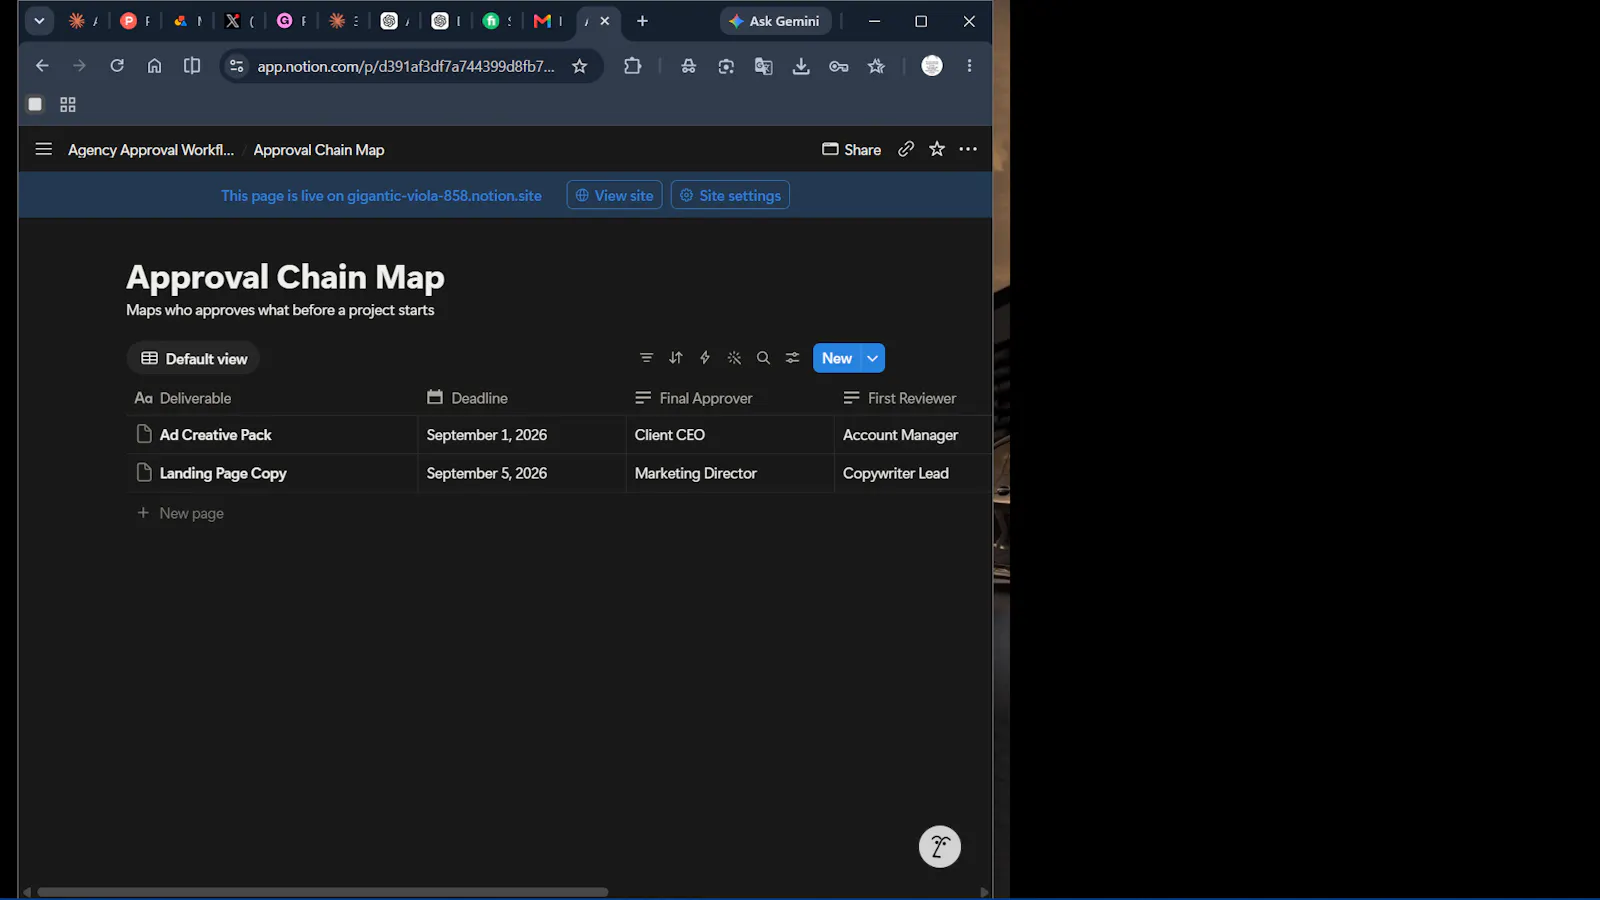Open a new browser tab

click(x=642, y=21)
